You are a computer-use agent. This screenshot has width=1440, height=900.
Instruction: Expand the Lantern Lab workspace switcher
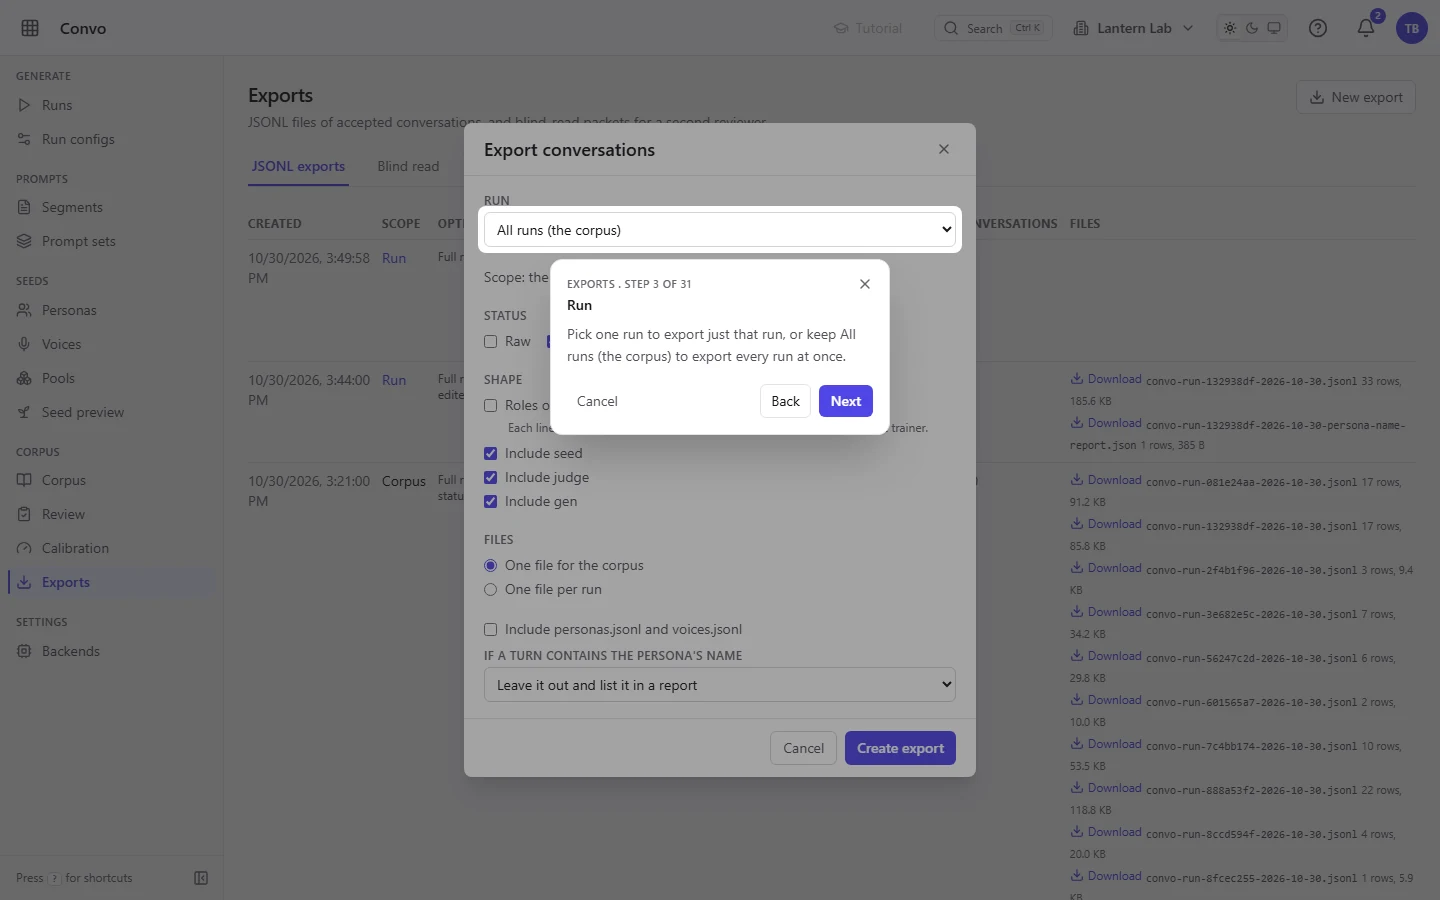coord(1133,28)
